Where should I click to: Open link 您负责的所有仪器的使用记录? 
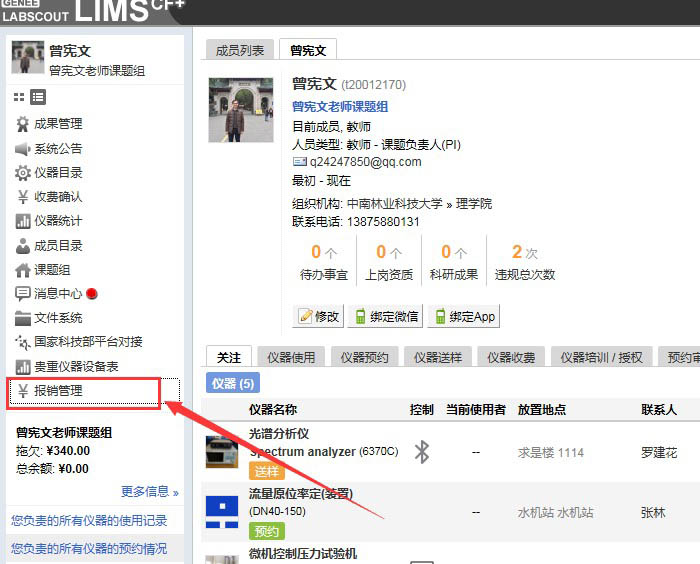click(89, 520)
